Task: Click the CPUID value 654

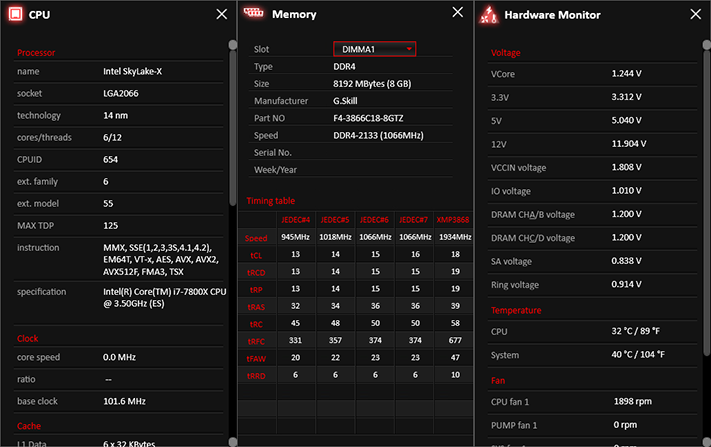Action: 110,160
